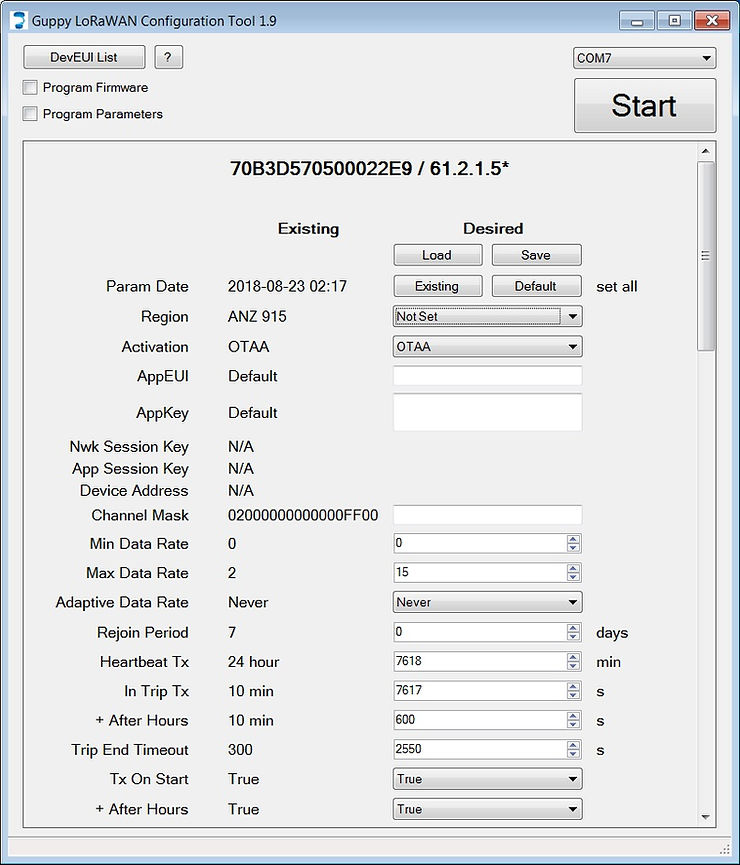Open the COM7 port dropdown
The height and width of the screenshot is (865, 740).
645,58
